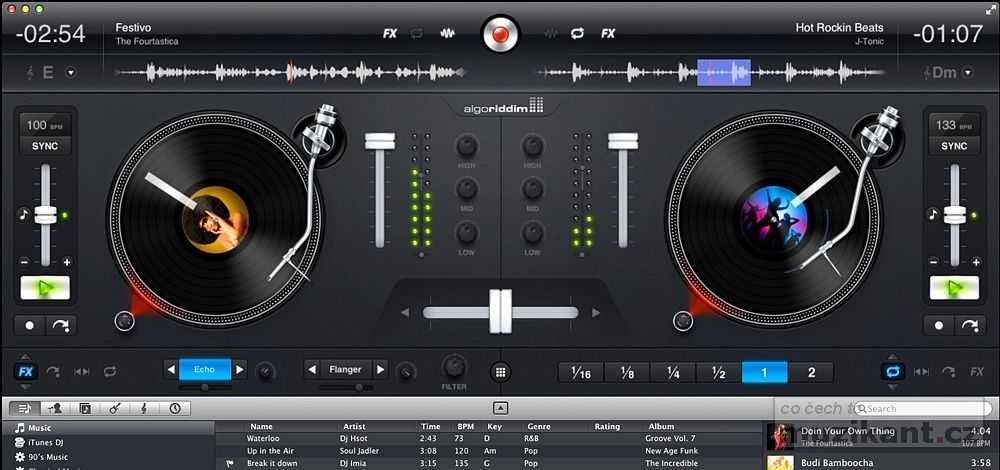Click the left bounce arrow icon in bottom strip
1000x470 pixels.
[x=53, y=371]
